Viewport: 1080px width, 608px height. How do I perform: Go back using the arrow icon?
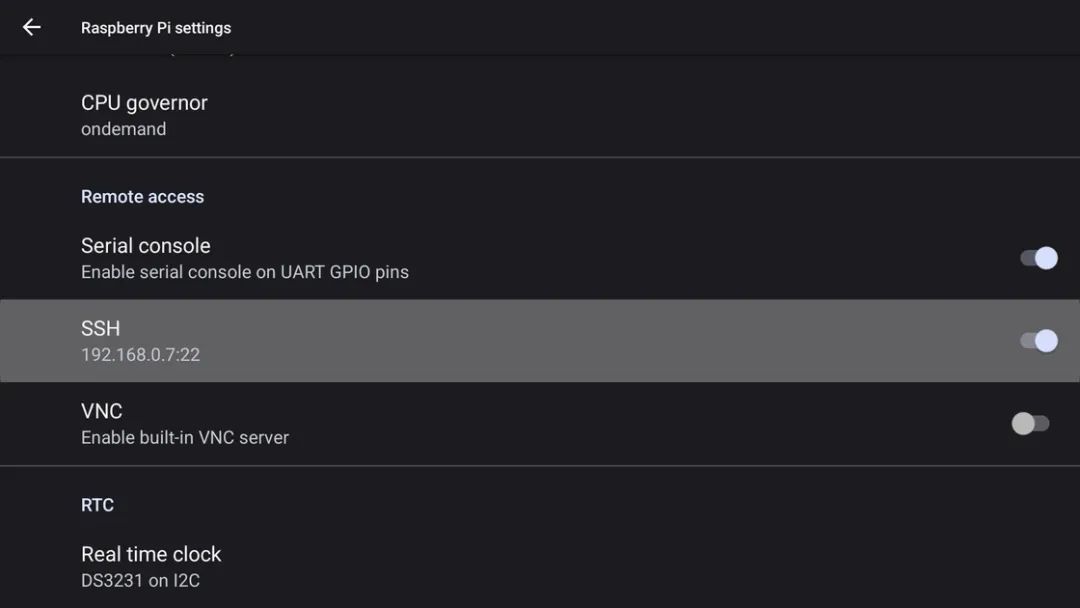32,28
